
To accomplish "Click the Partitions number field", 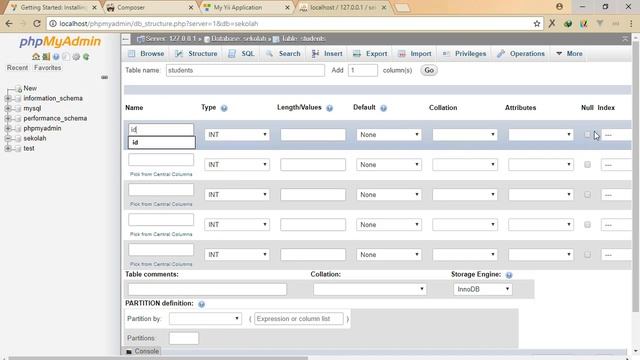I will click(184, 338).
